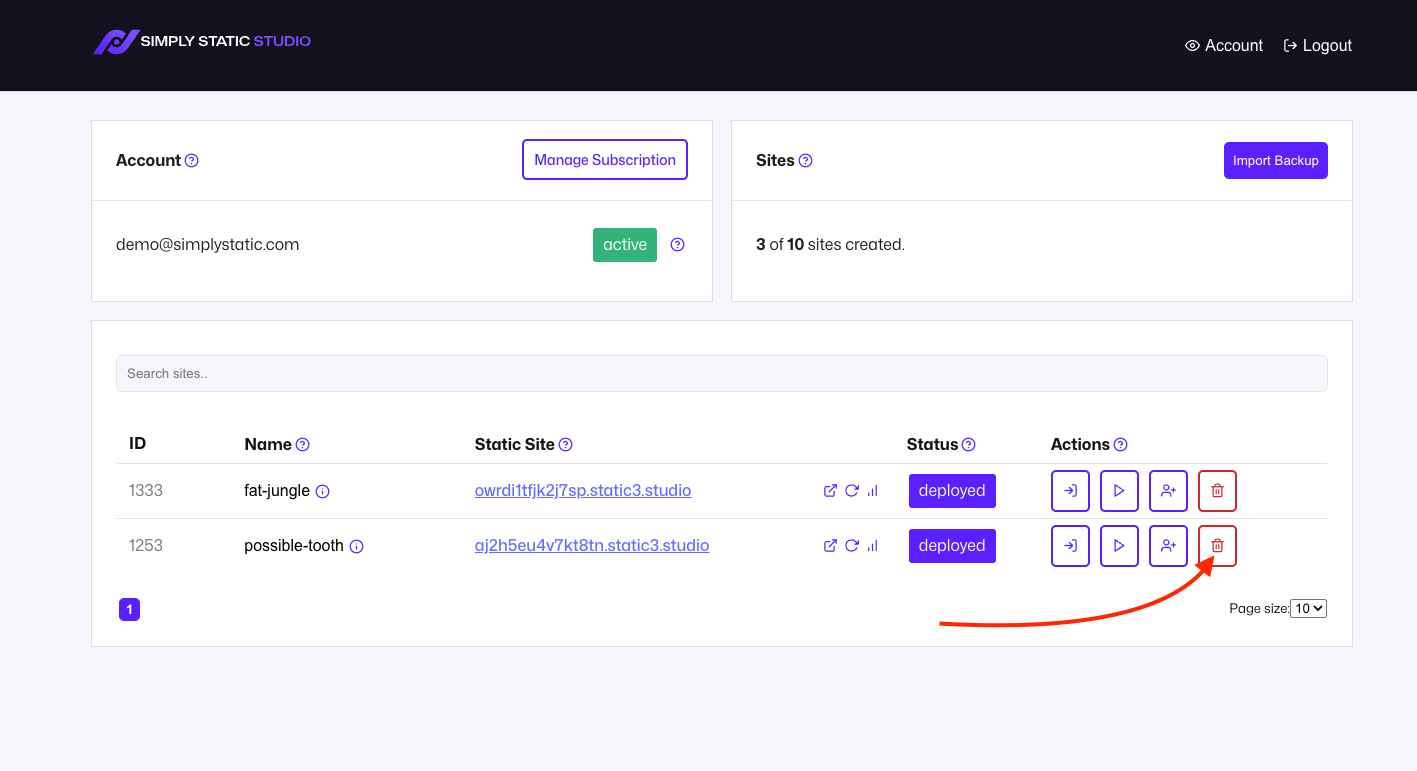
Task: Open the Page size dropdown
Action: [1308, 608]
